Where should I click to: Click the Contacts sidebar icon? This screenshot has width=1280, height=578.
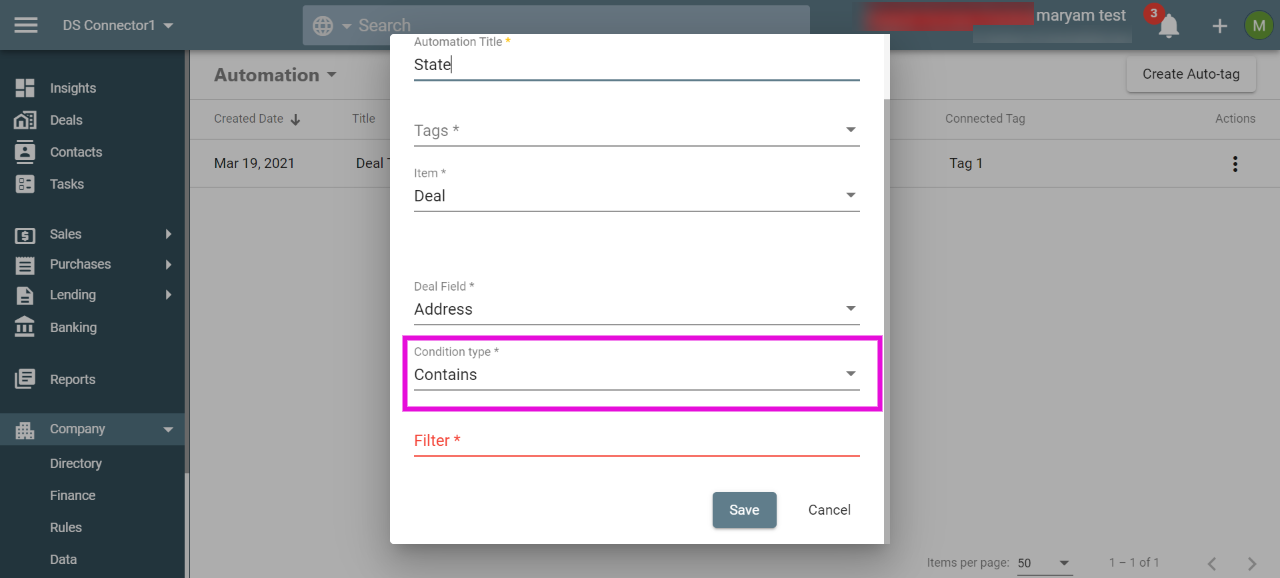[25, 152]
